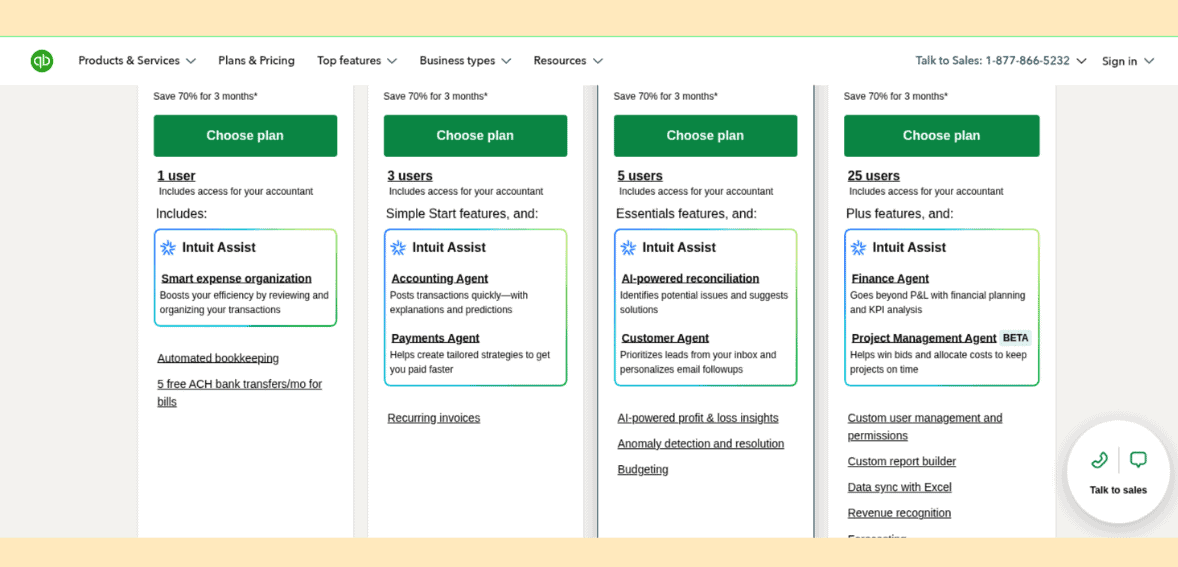Open AI-powered reconciliation details
The height and width of the screenshot is (567, 1178).
(x=690, y=279)
